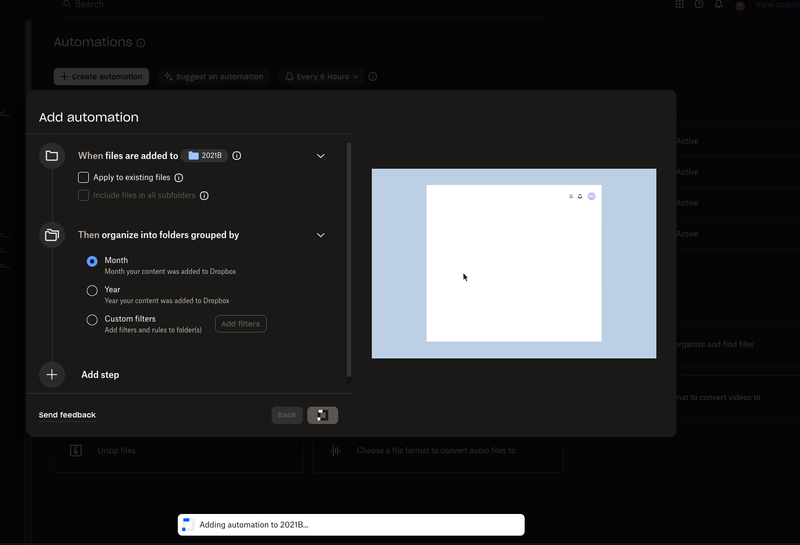Open the Send feedback link

[x=67, y=415]
